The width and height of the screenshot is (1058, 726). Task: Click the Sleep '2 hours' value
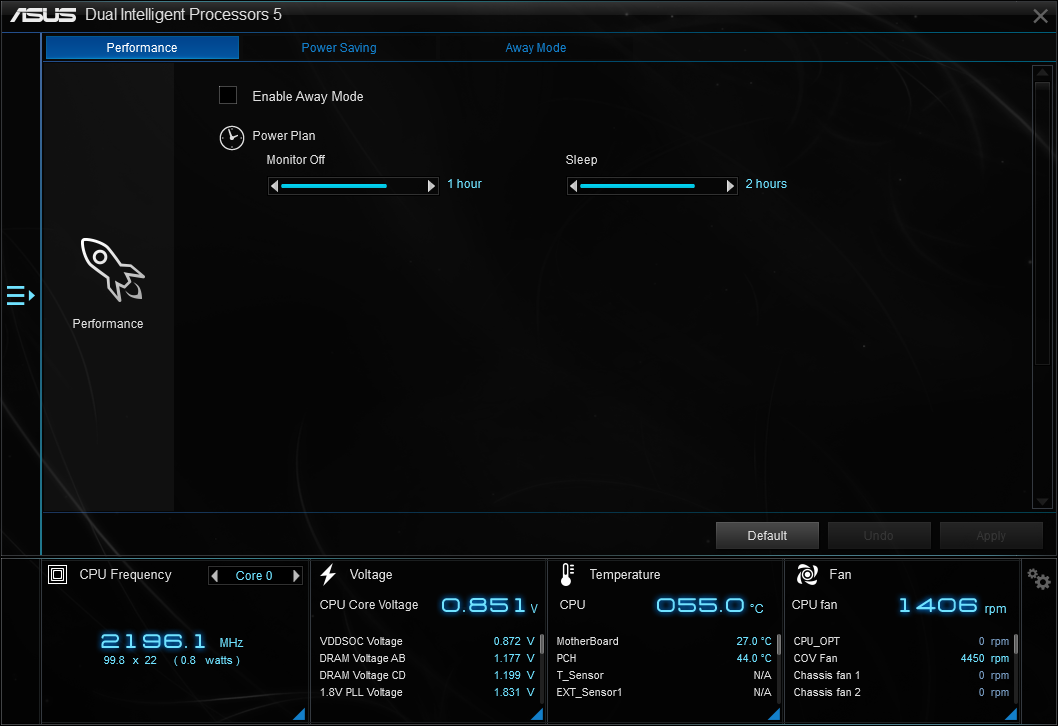[766, 184]
